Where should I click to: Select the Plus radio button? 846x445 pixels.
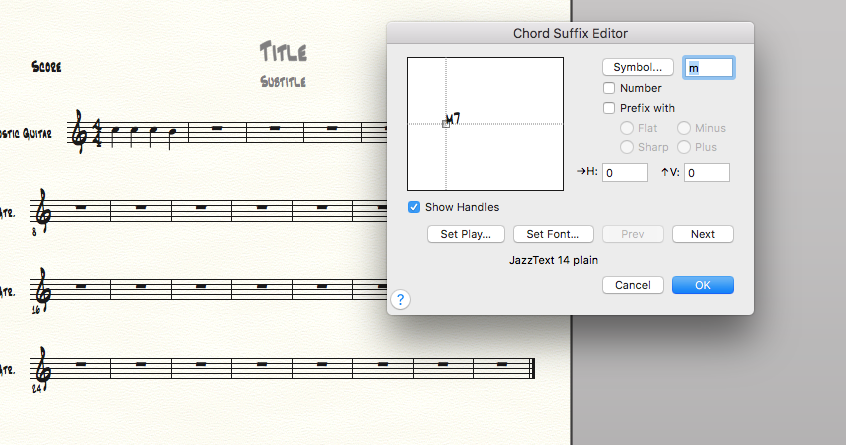click(x=684, y=147)
